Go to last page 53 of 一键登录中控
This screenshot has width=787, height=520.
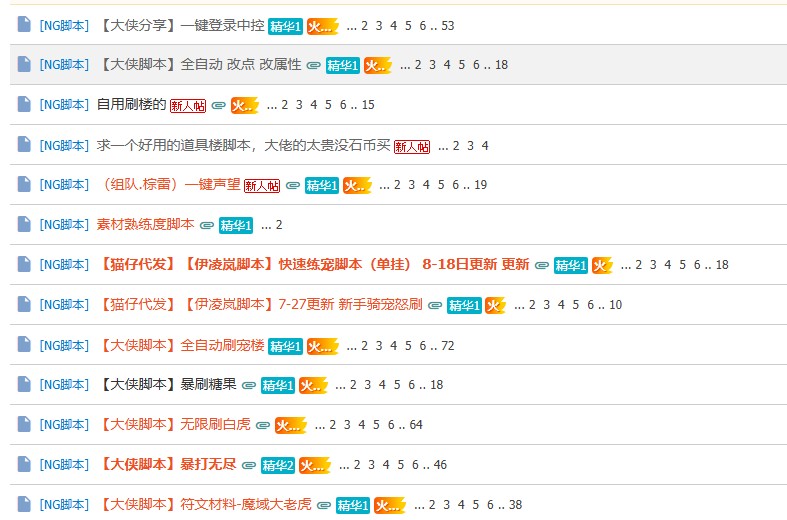(x=447, y=25)
